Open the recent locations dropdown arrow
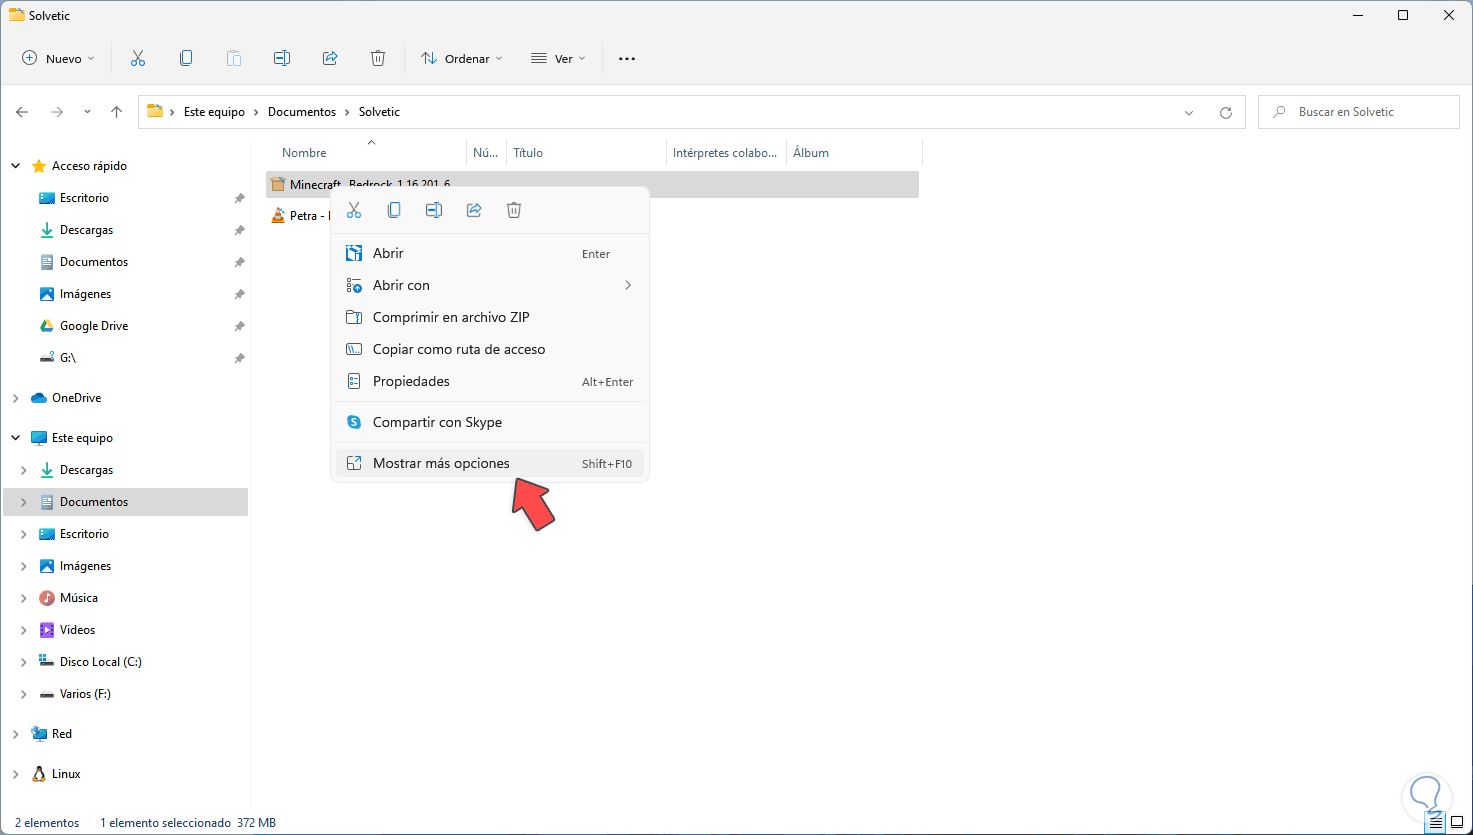 point(87,112)
